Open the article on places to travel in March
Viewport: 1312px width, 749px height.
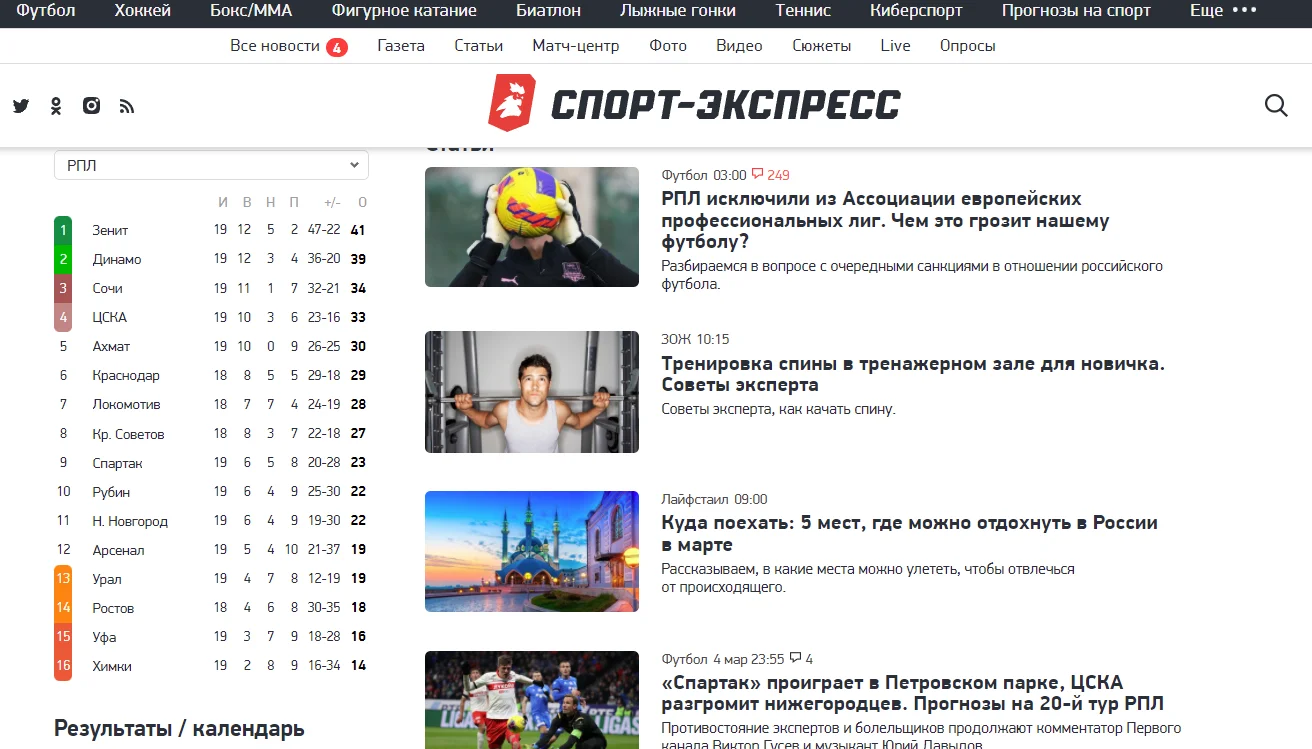tap(909, 533)
